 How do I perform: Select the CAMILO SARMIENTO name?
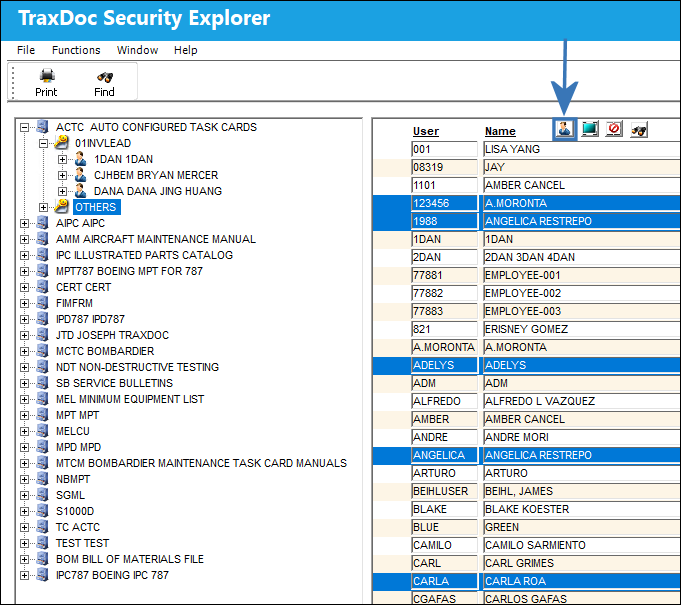click(582, 545)
